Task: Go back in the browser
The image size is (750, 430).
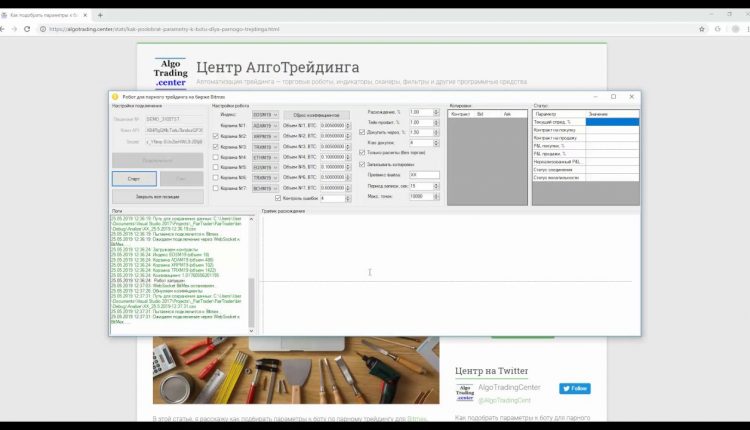Action: [2, 29]
